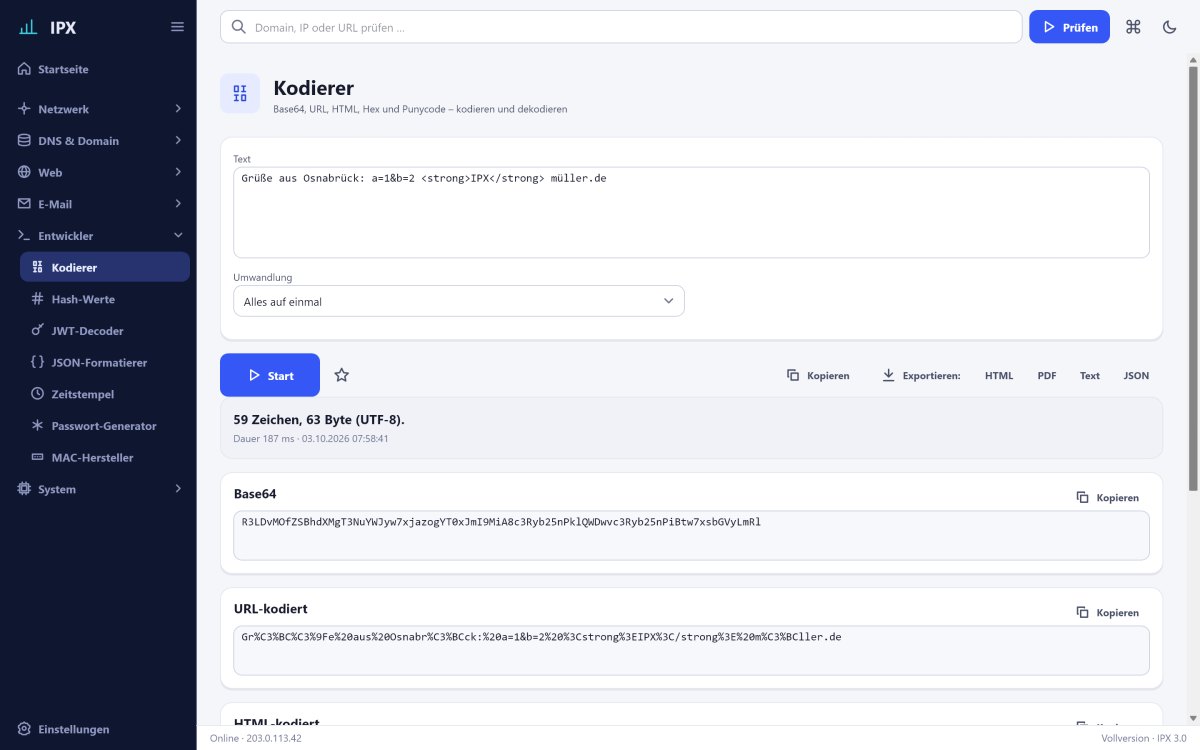Select Passwort-Generator menu item
Screen dimensions: 1200x750
coord(105,425)
